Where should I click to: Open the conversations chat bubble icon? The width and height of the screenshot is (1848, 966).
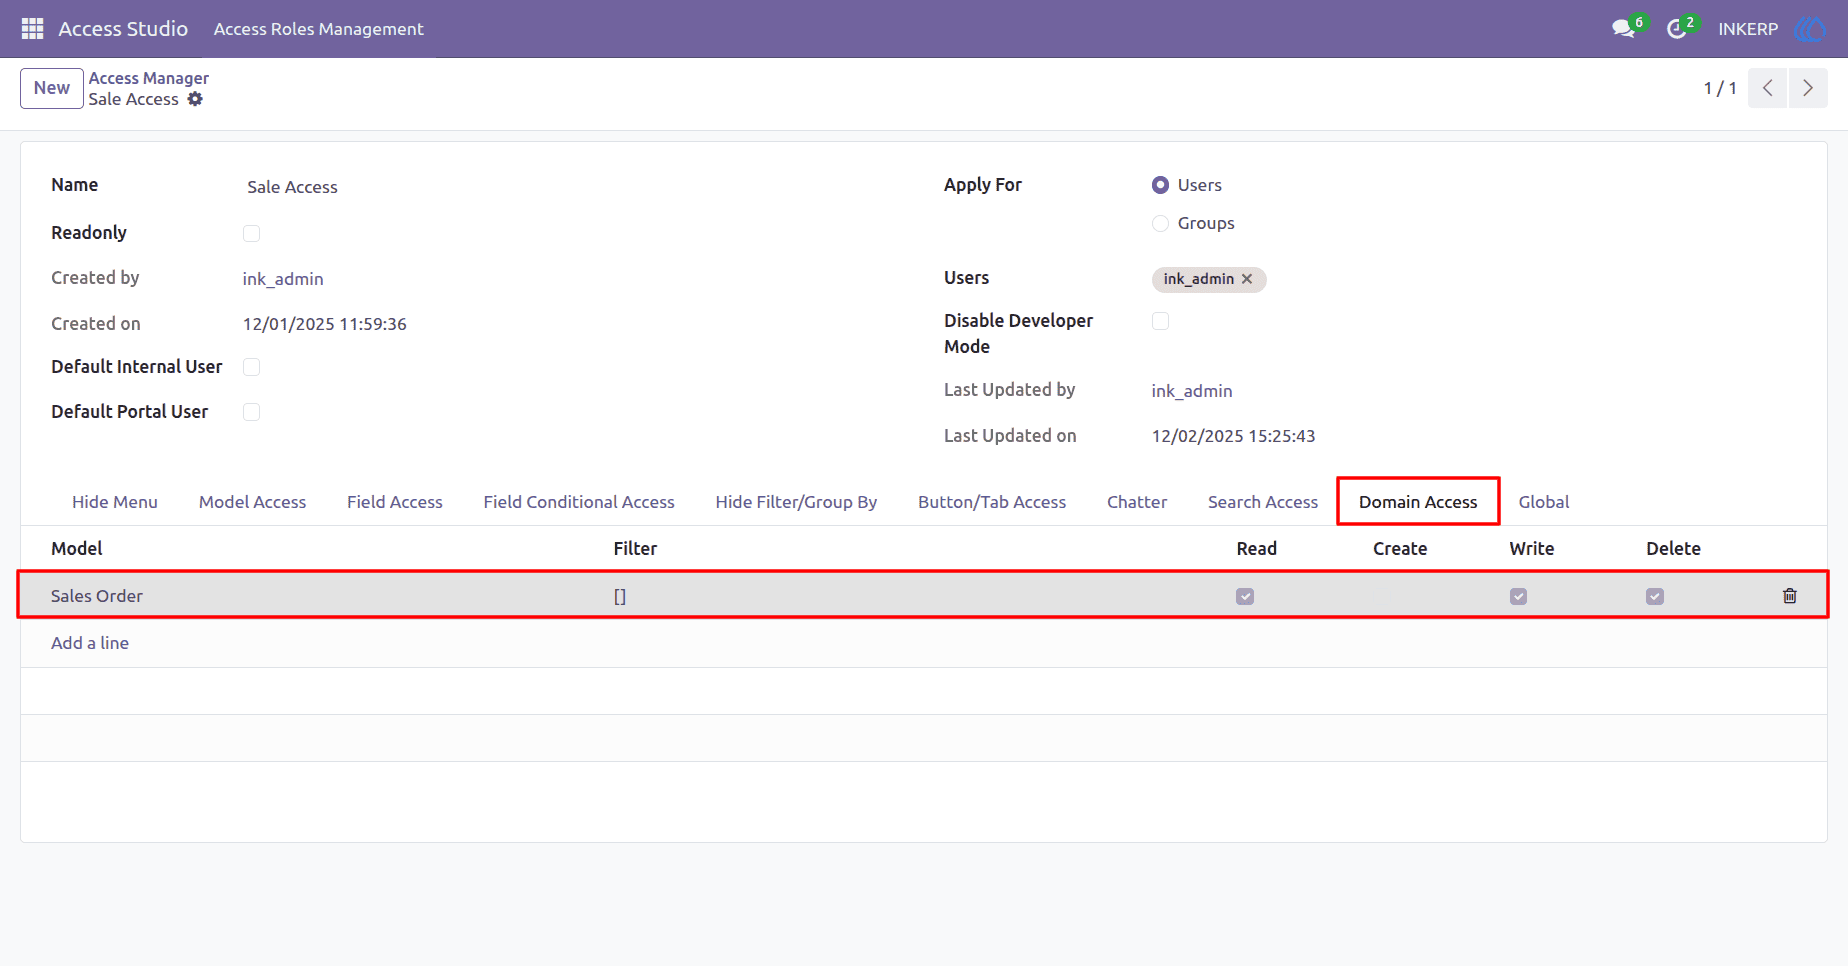[x=1623, y=29]
